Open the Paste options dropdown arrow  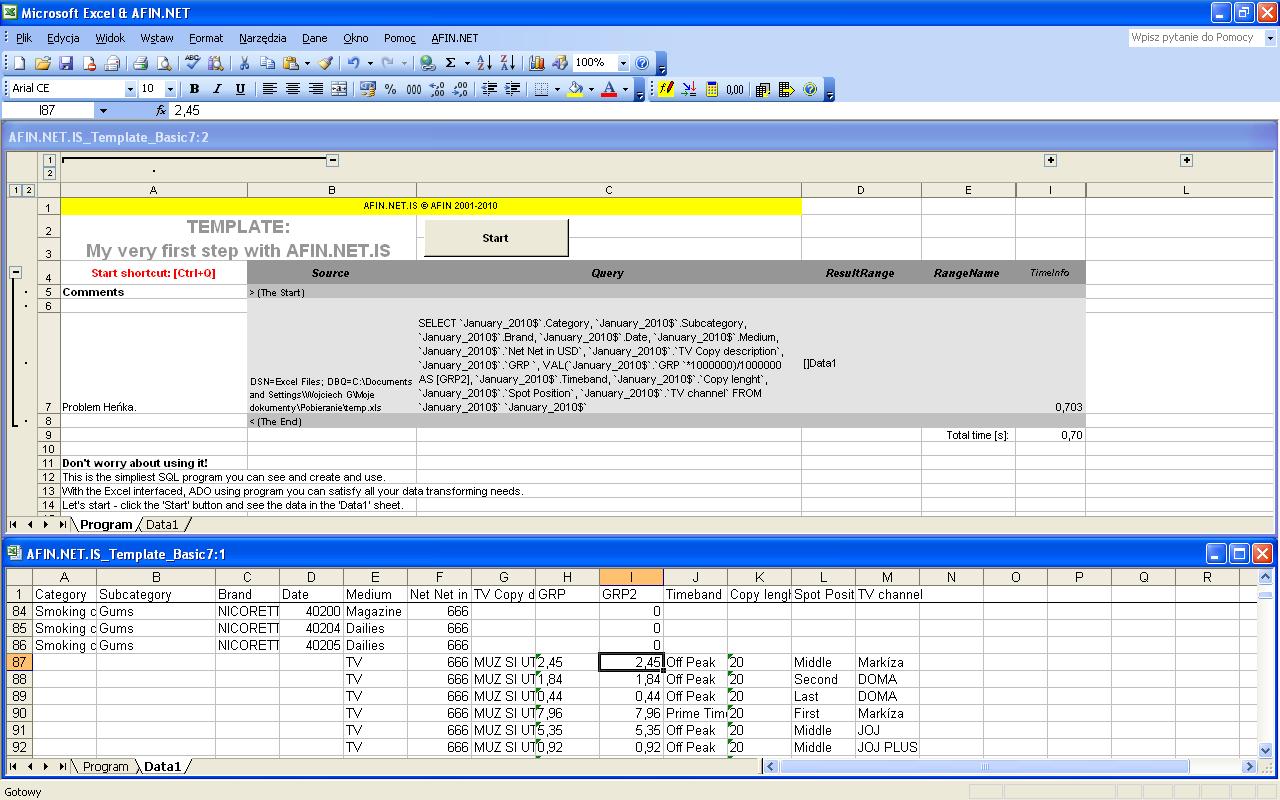tap(306, 63)
